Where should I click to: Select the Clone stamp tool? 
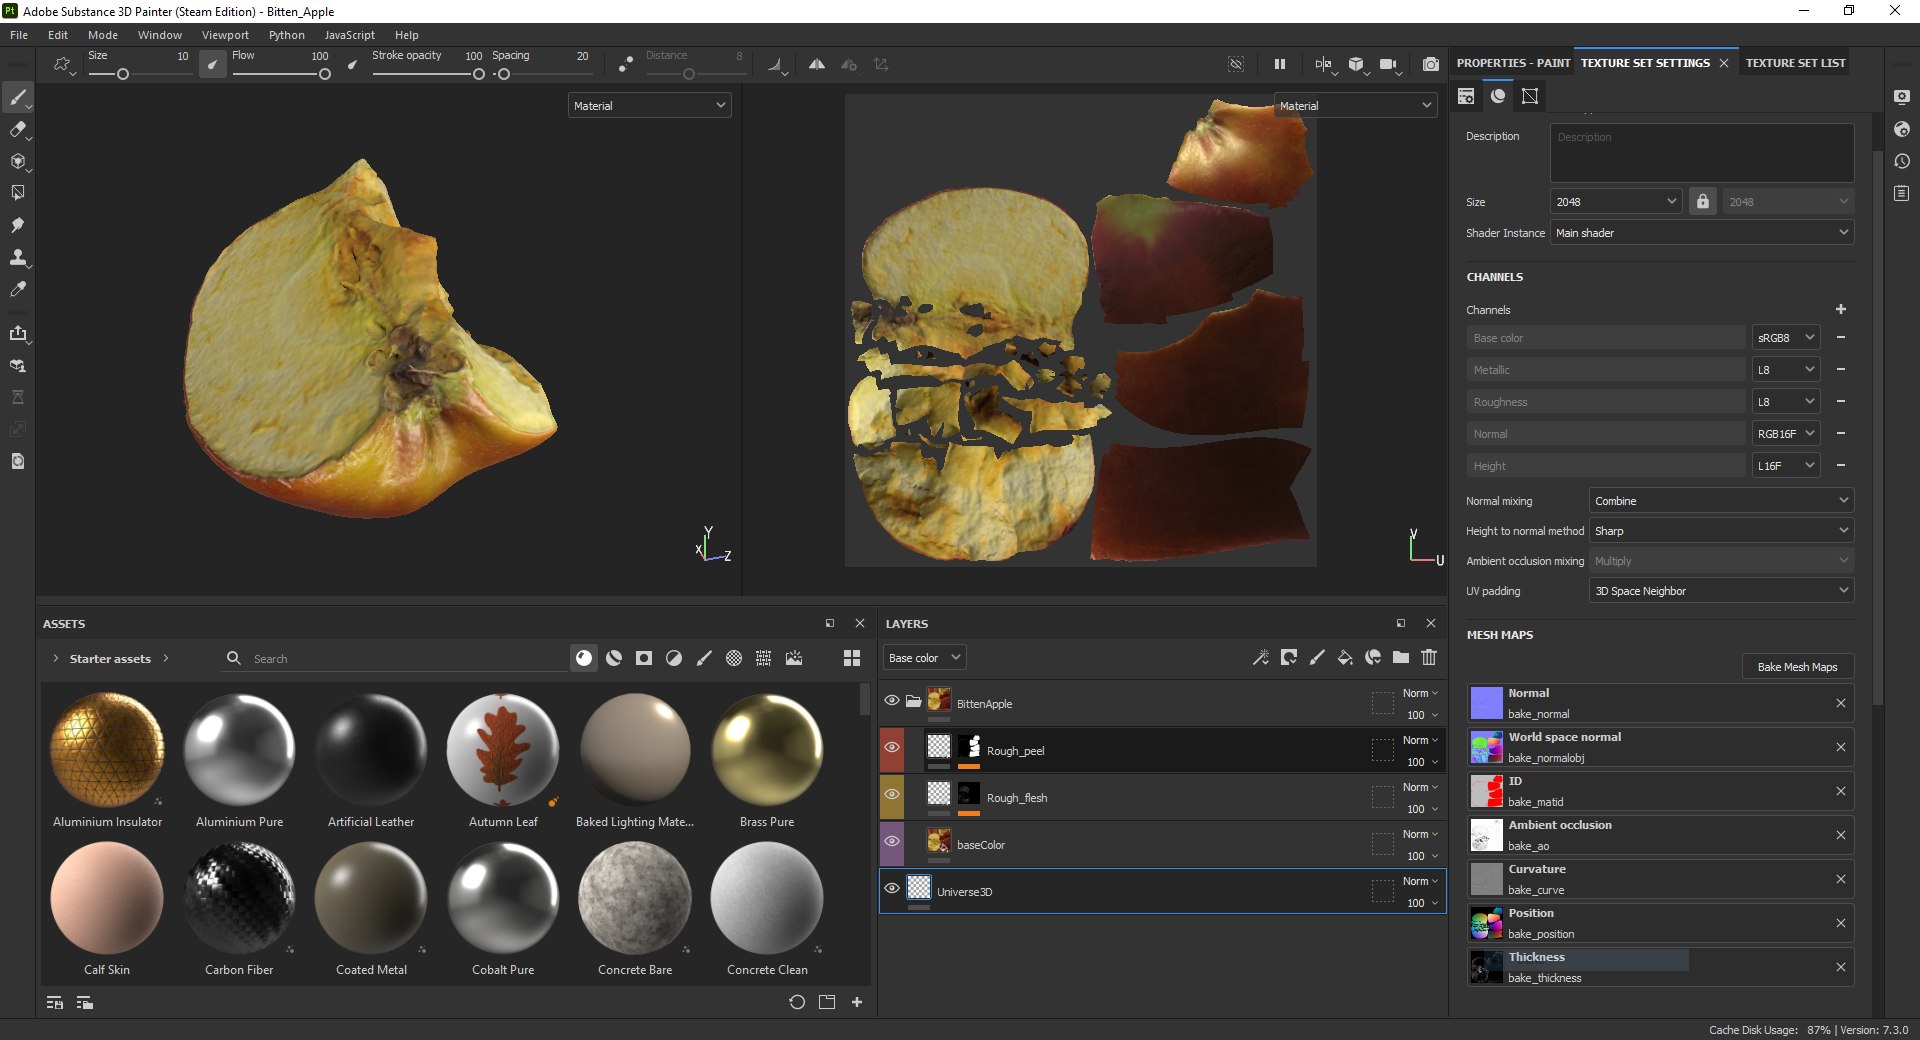(18, 257)
